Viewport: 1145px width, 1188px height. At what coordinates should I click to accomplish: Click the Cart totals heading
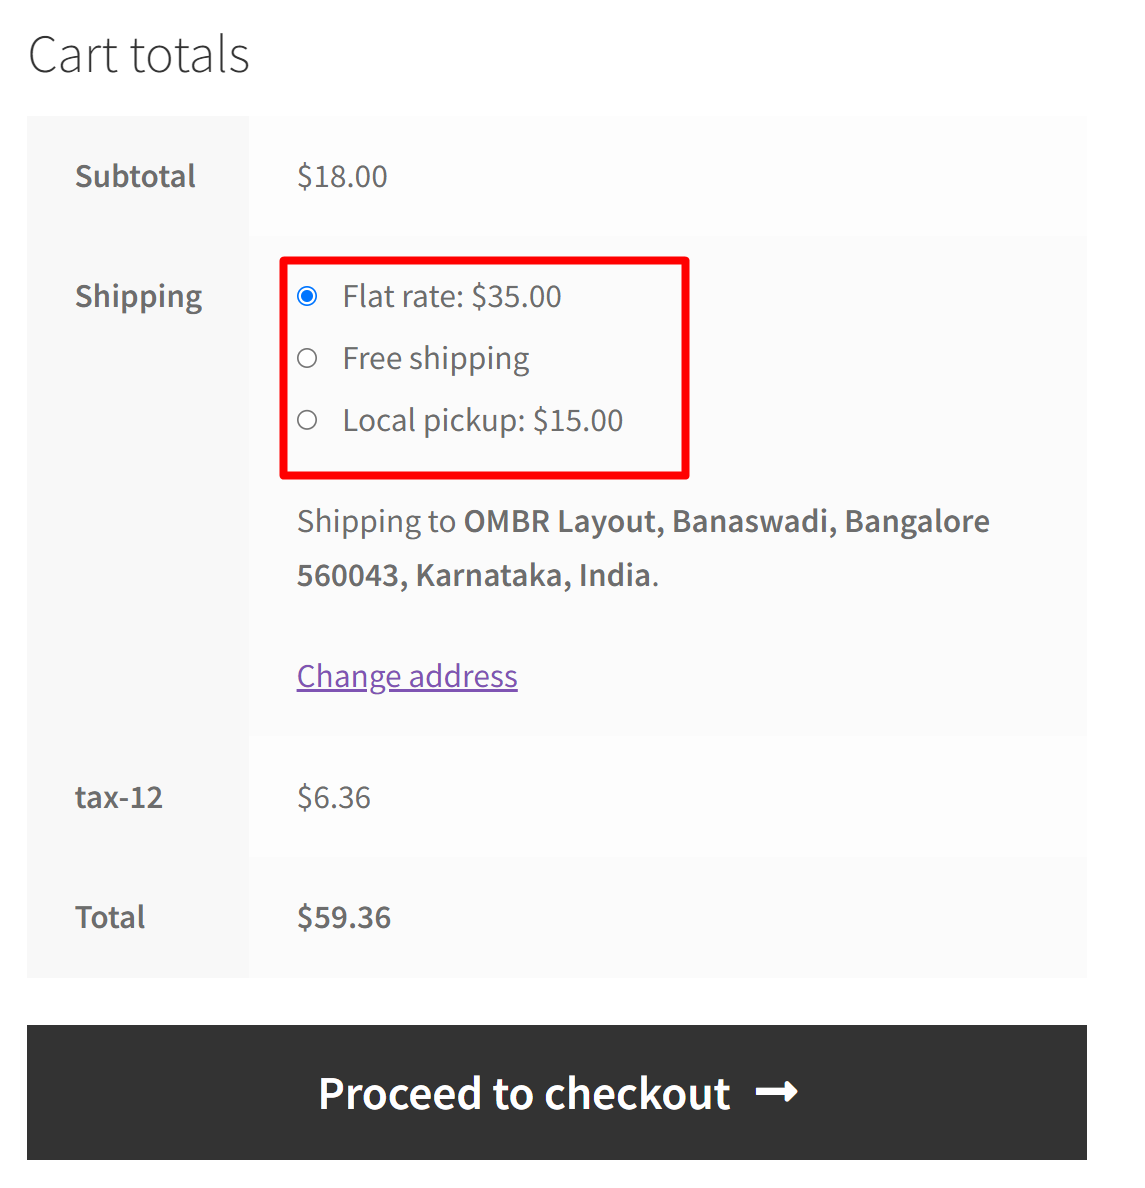pyautogui.click(x=139, y=55)
